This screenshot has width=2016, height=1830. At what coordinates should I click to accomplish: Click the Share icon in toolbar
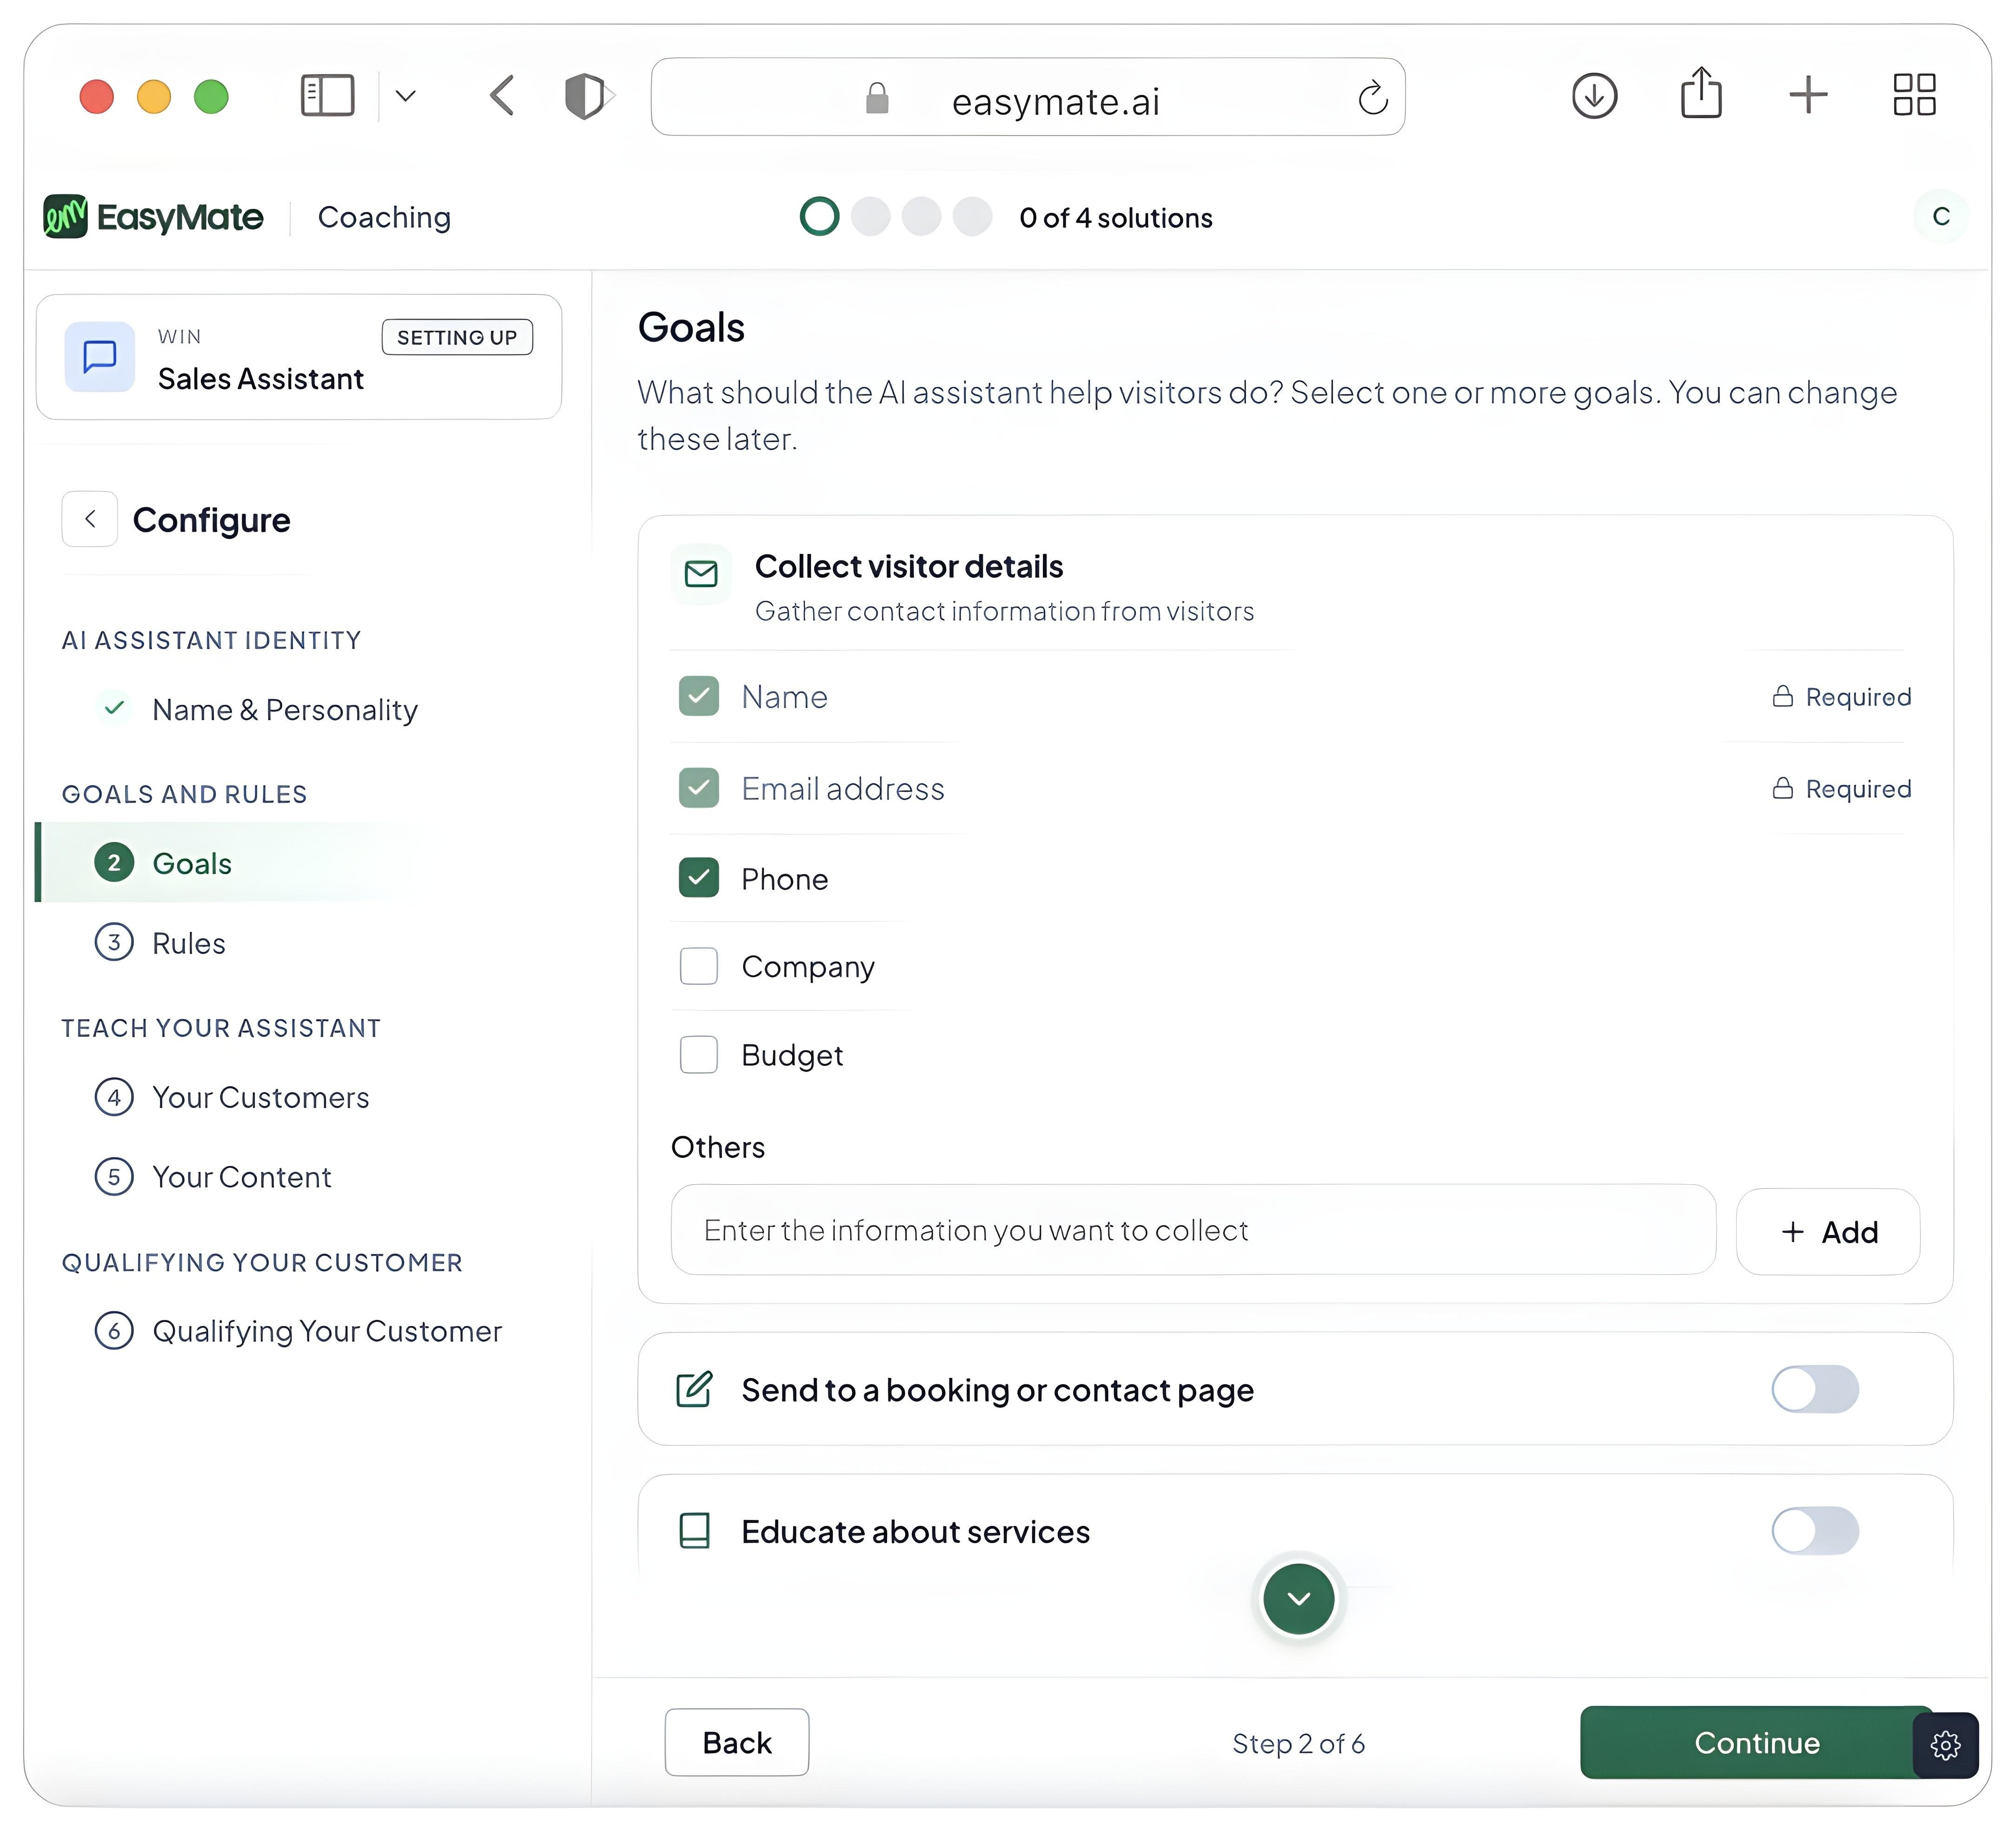pos(1701,93)
